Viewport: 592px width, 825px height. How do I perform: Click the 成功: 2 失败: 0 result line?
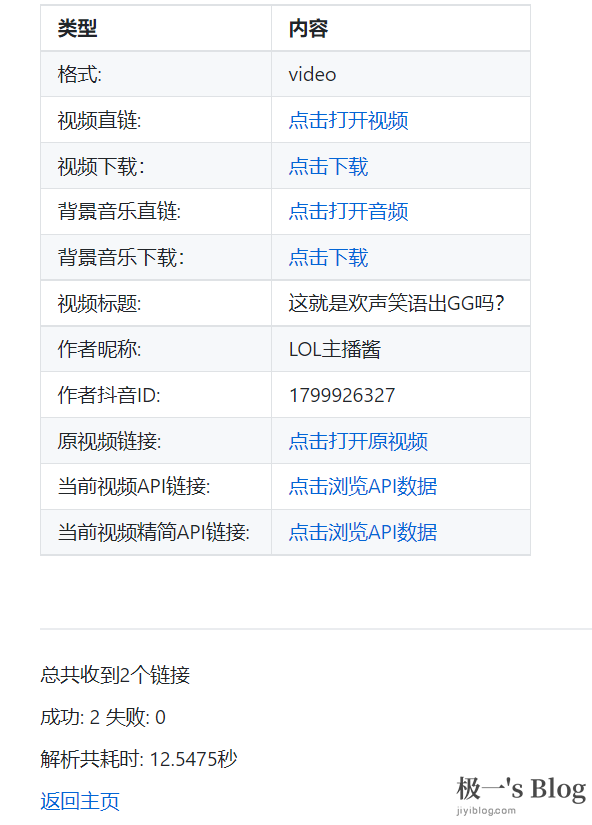(103, 717)
